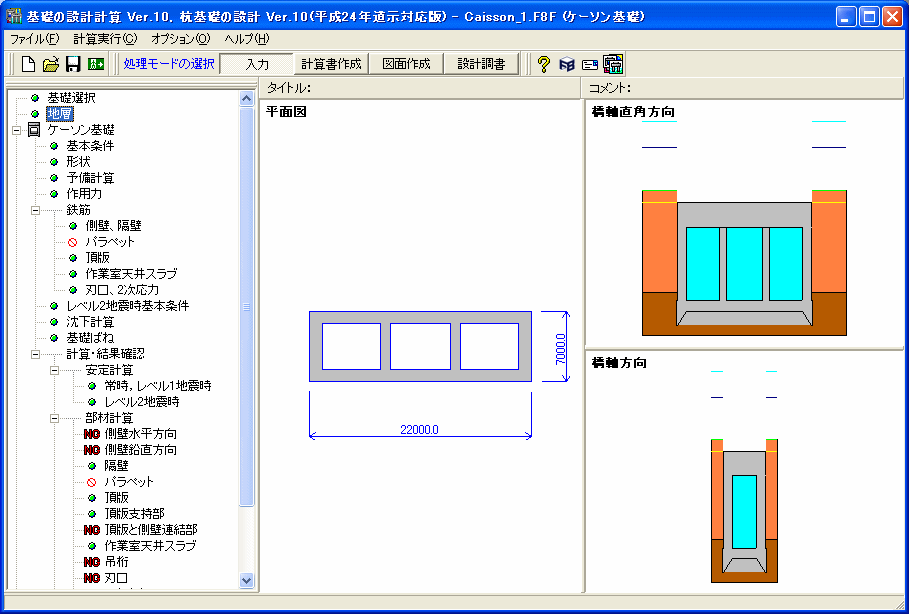This screenshot has height=614, width=909.
Task: Open the ファイル(F) menu
Action: click(x=35, y=39)
